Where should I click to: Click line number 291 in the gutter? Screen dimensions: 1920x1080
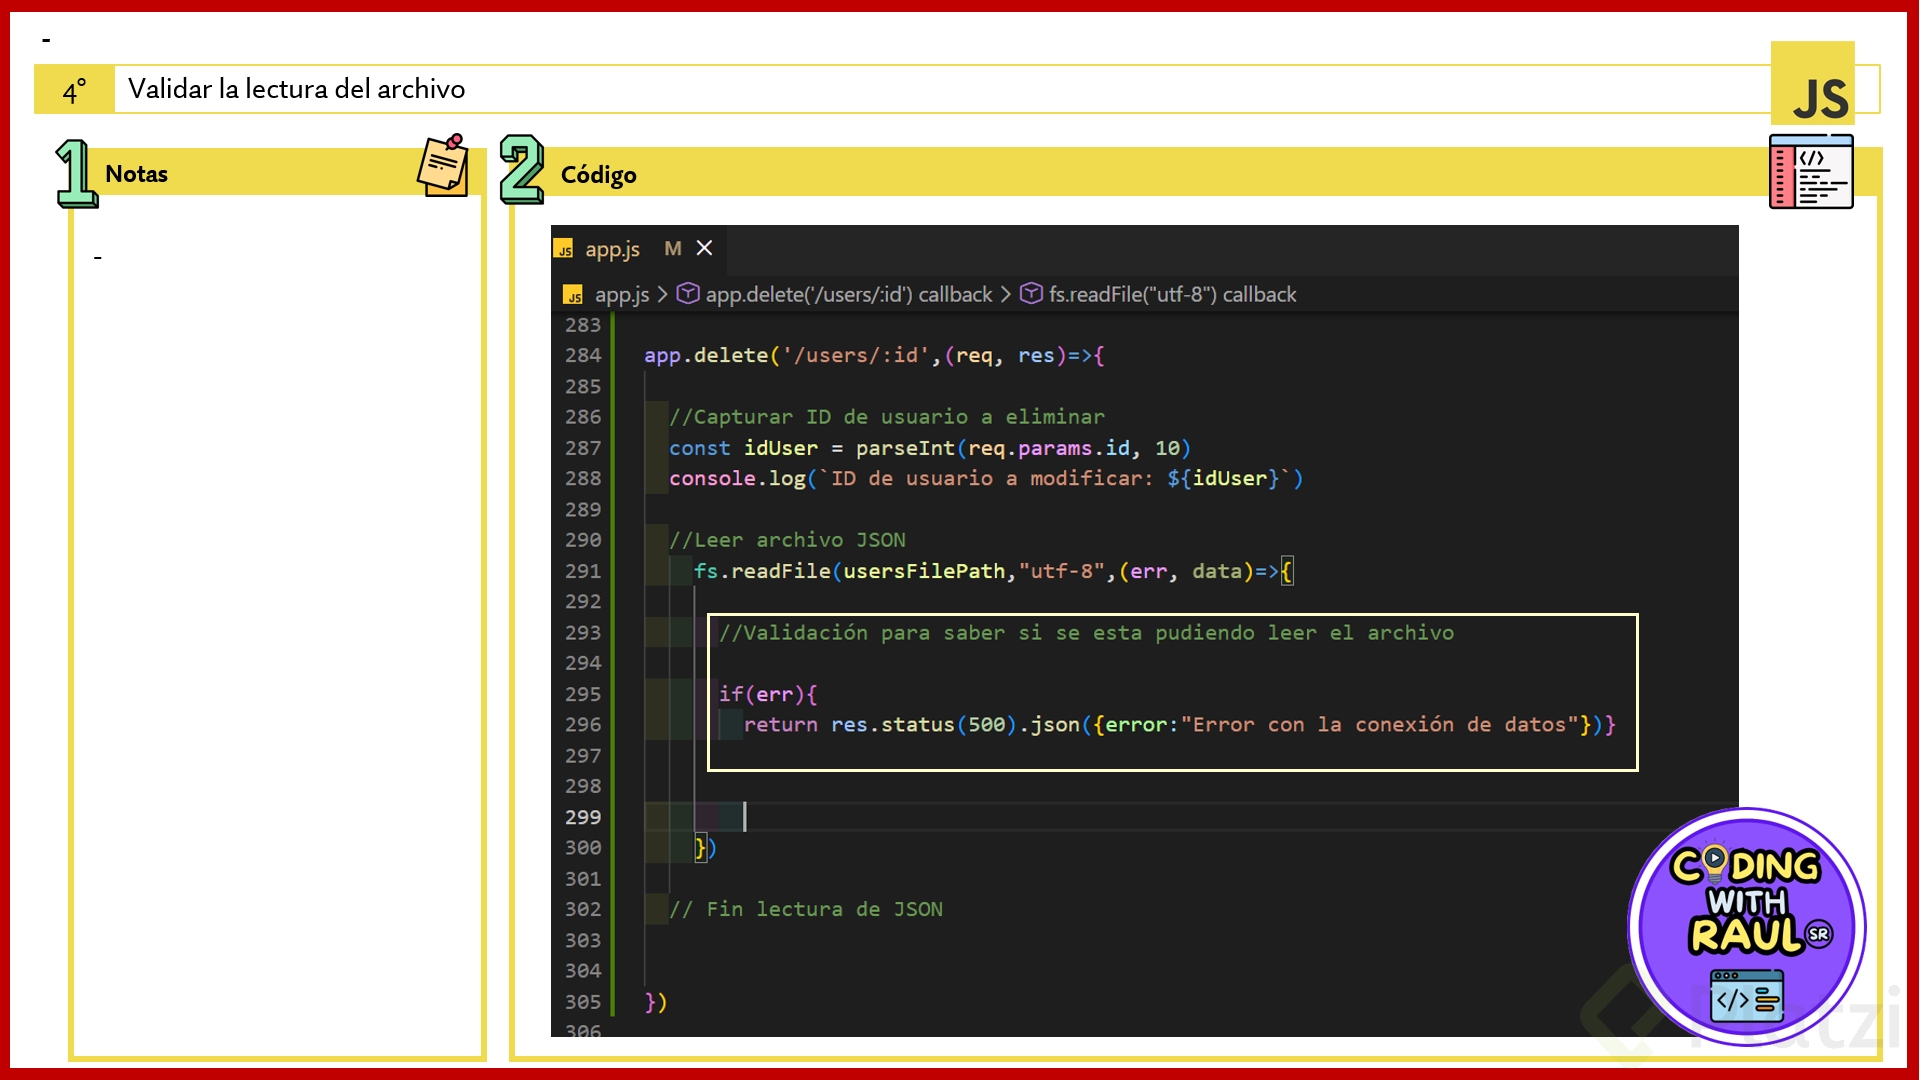click(582, 571)
